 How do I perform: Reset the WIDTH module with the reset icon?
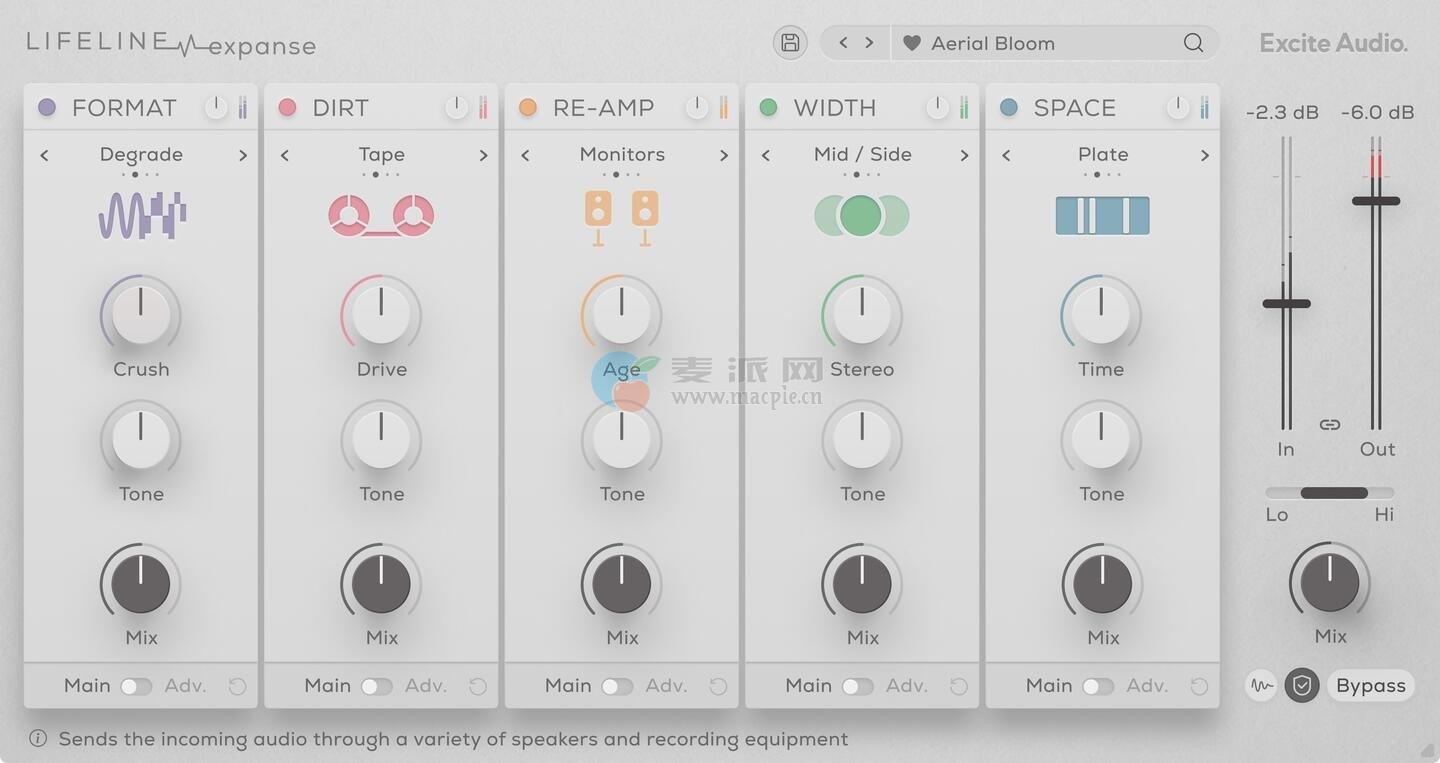[x=959, y=686]
